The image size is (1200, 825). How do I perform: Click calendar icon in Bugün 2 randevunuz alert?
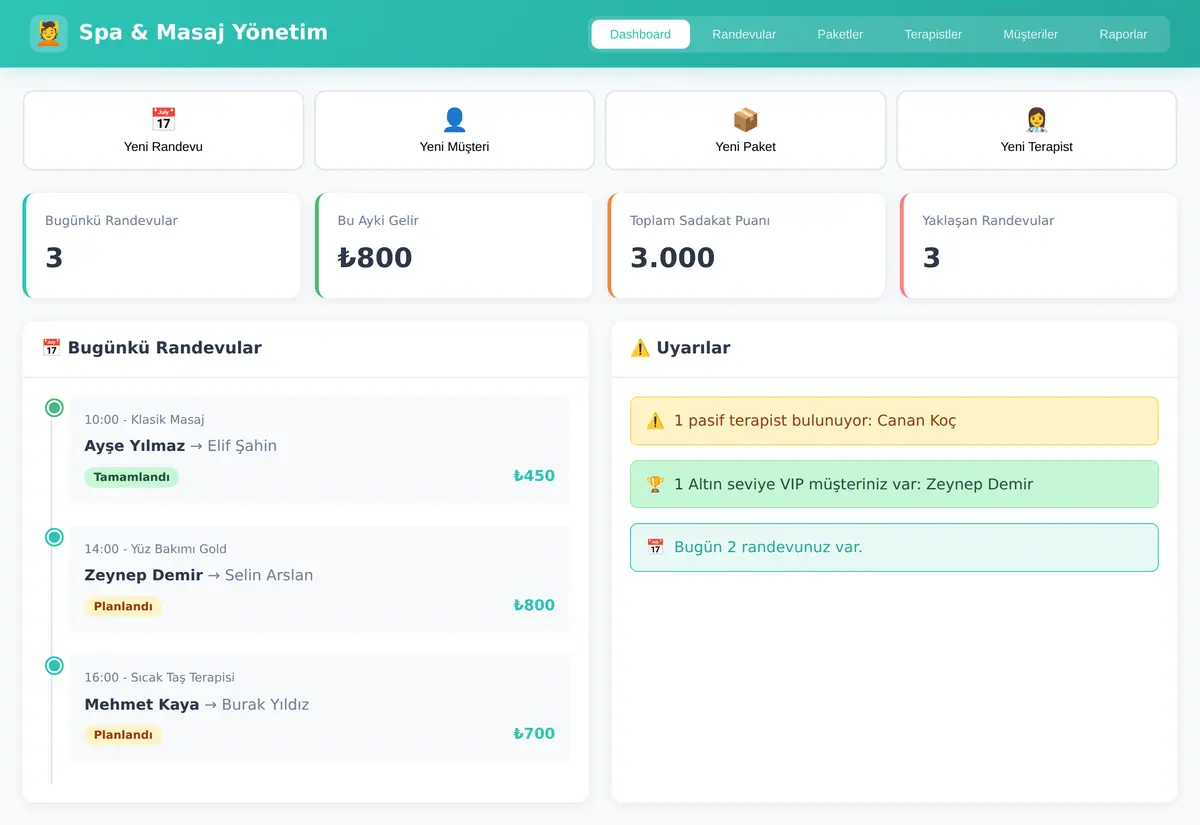655,547
